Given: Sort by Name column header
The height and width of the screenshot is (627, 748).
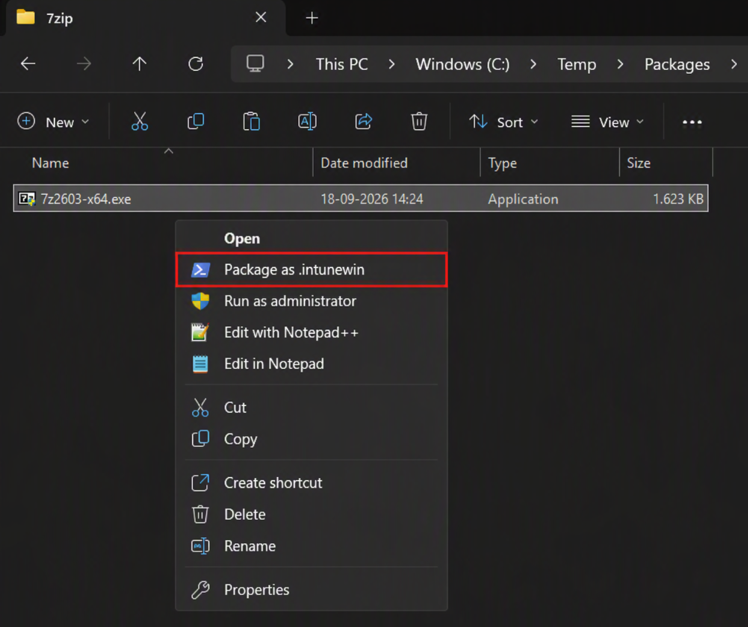Looking at the screenshot, I should coord(50,163).
